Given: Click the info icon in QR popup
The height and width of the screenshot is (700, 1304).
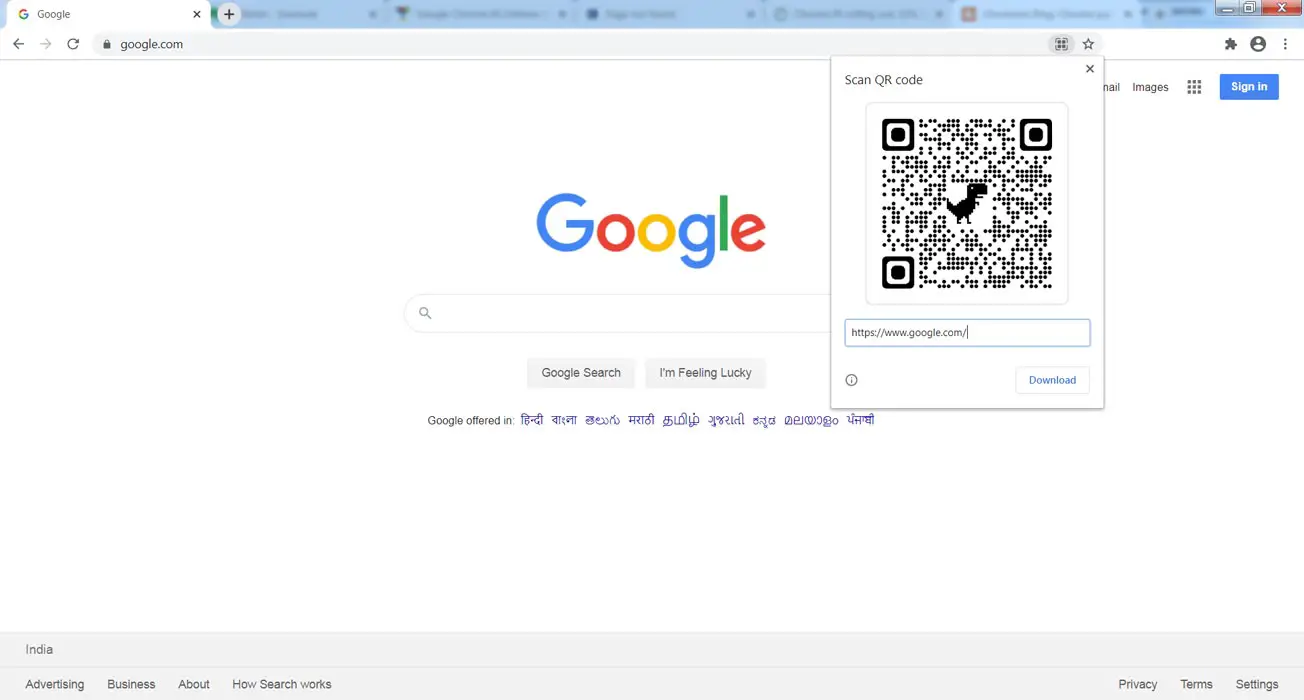Looking at the screenshot, I should pos(852,380).
